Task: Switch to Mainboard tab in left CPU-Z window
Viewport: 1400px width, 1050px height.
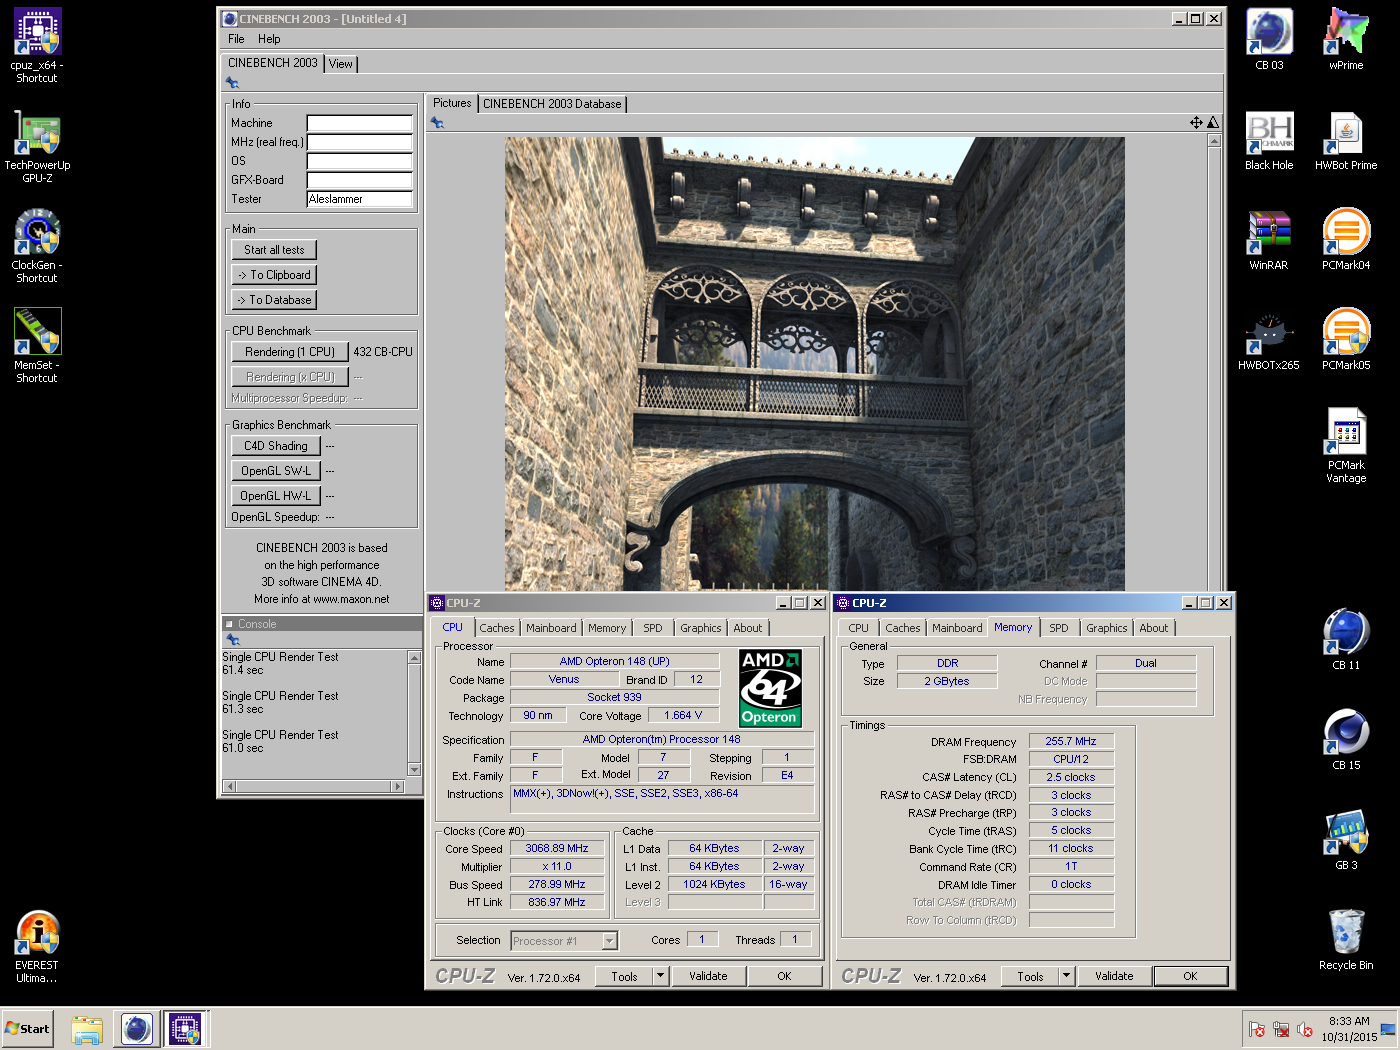Action: [551, 628]
